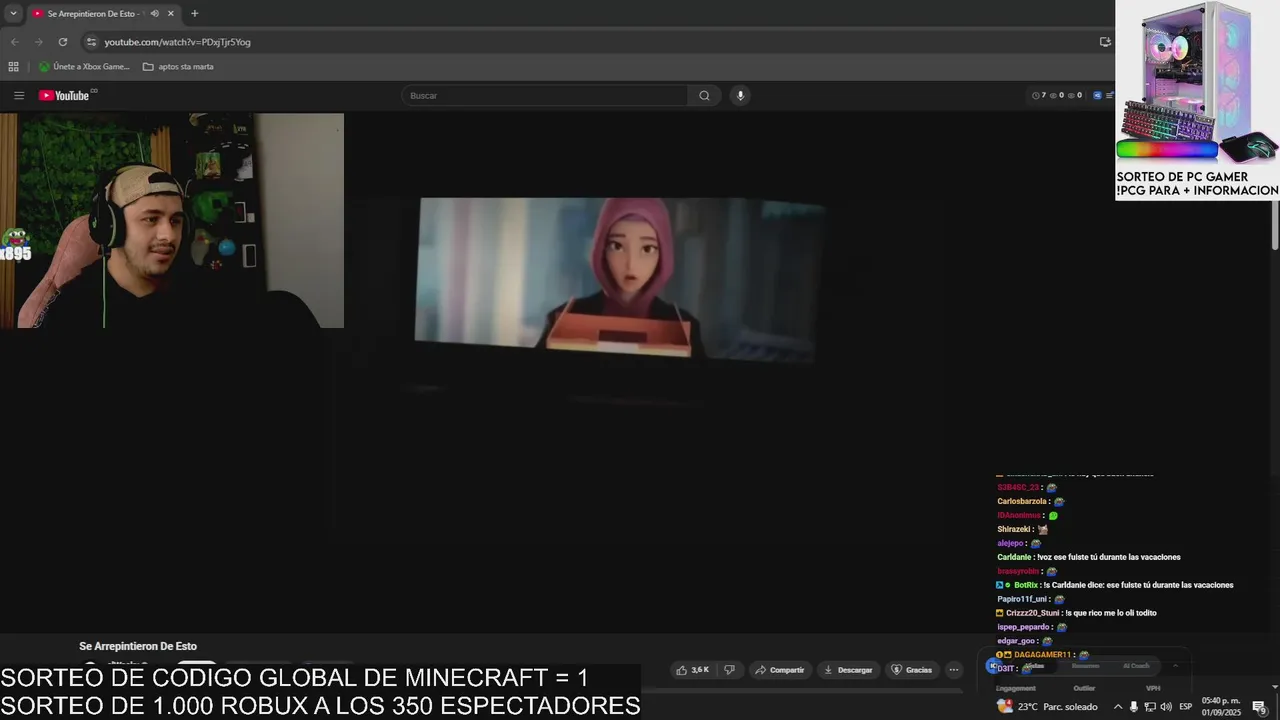Click the BotRix chat message
This screenshot has height=720, width=1280.
click(1115, 585)
